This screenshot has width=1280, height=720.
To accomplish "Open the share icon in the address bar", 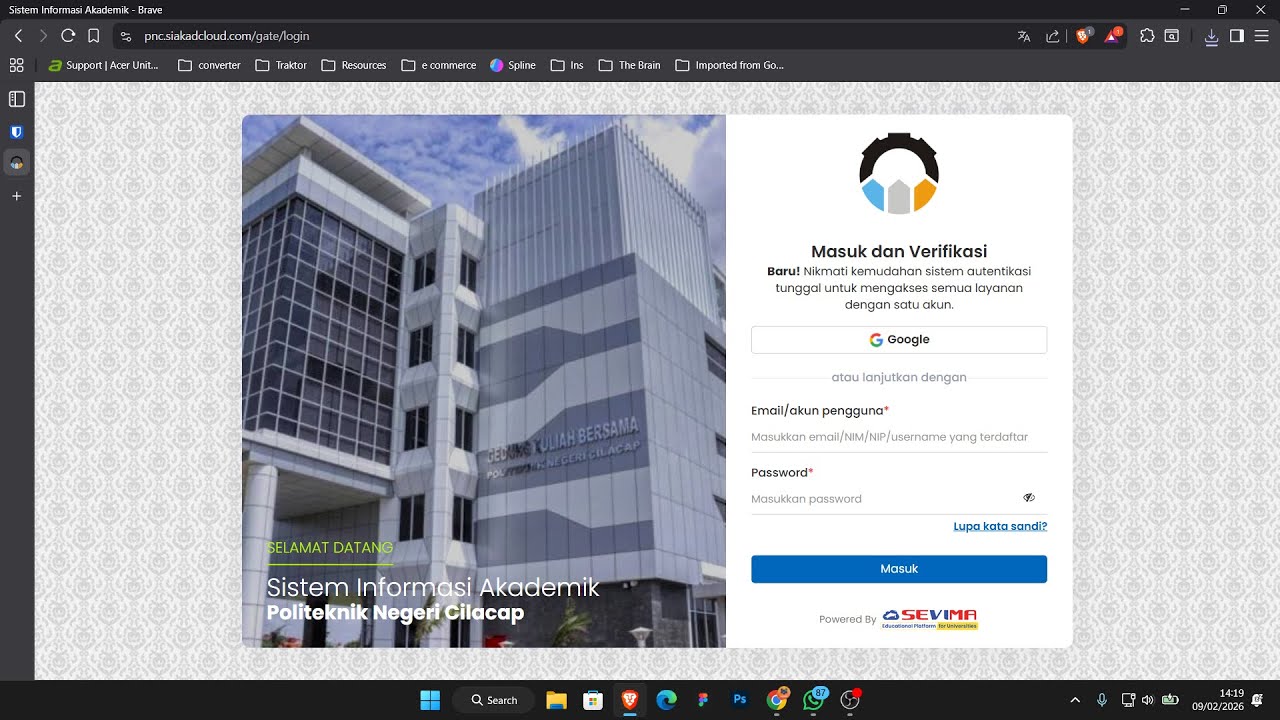I will (x=1053, y=36).
